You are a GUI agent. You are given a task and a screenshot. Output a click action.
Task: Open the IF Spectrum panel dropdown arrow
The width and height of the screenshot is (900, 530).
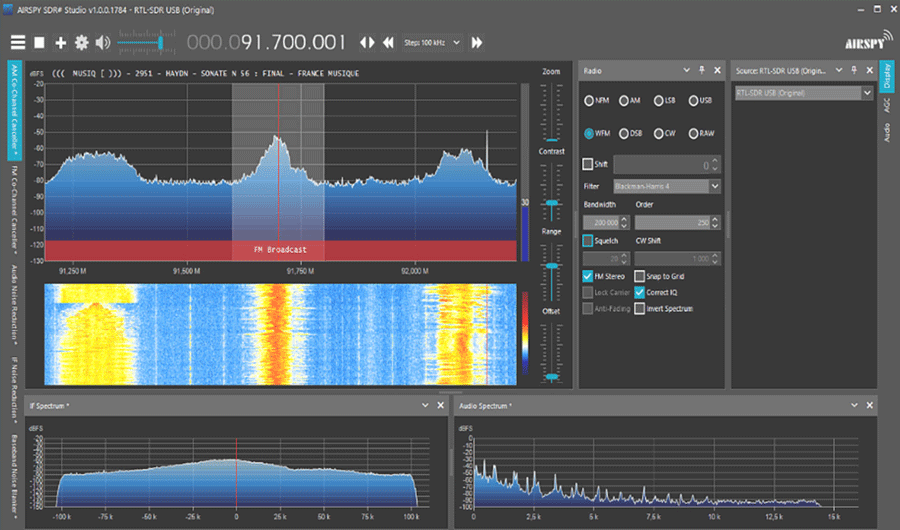tap(425, 405)
